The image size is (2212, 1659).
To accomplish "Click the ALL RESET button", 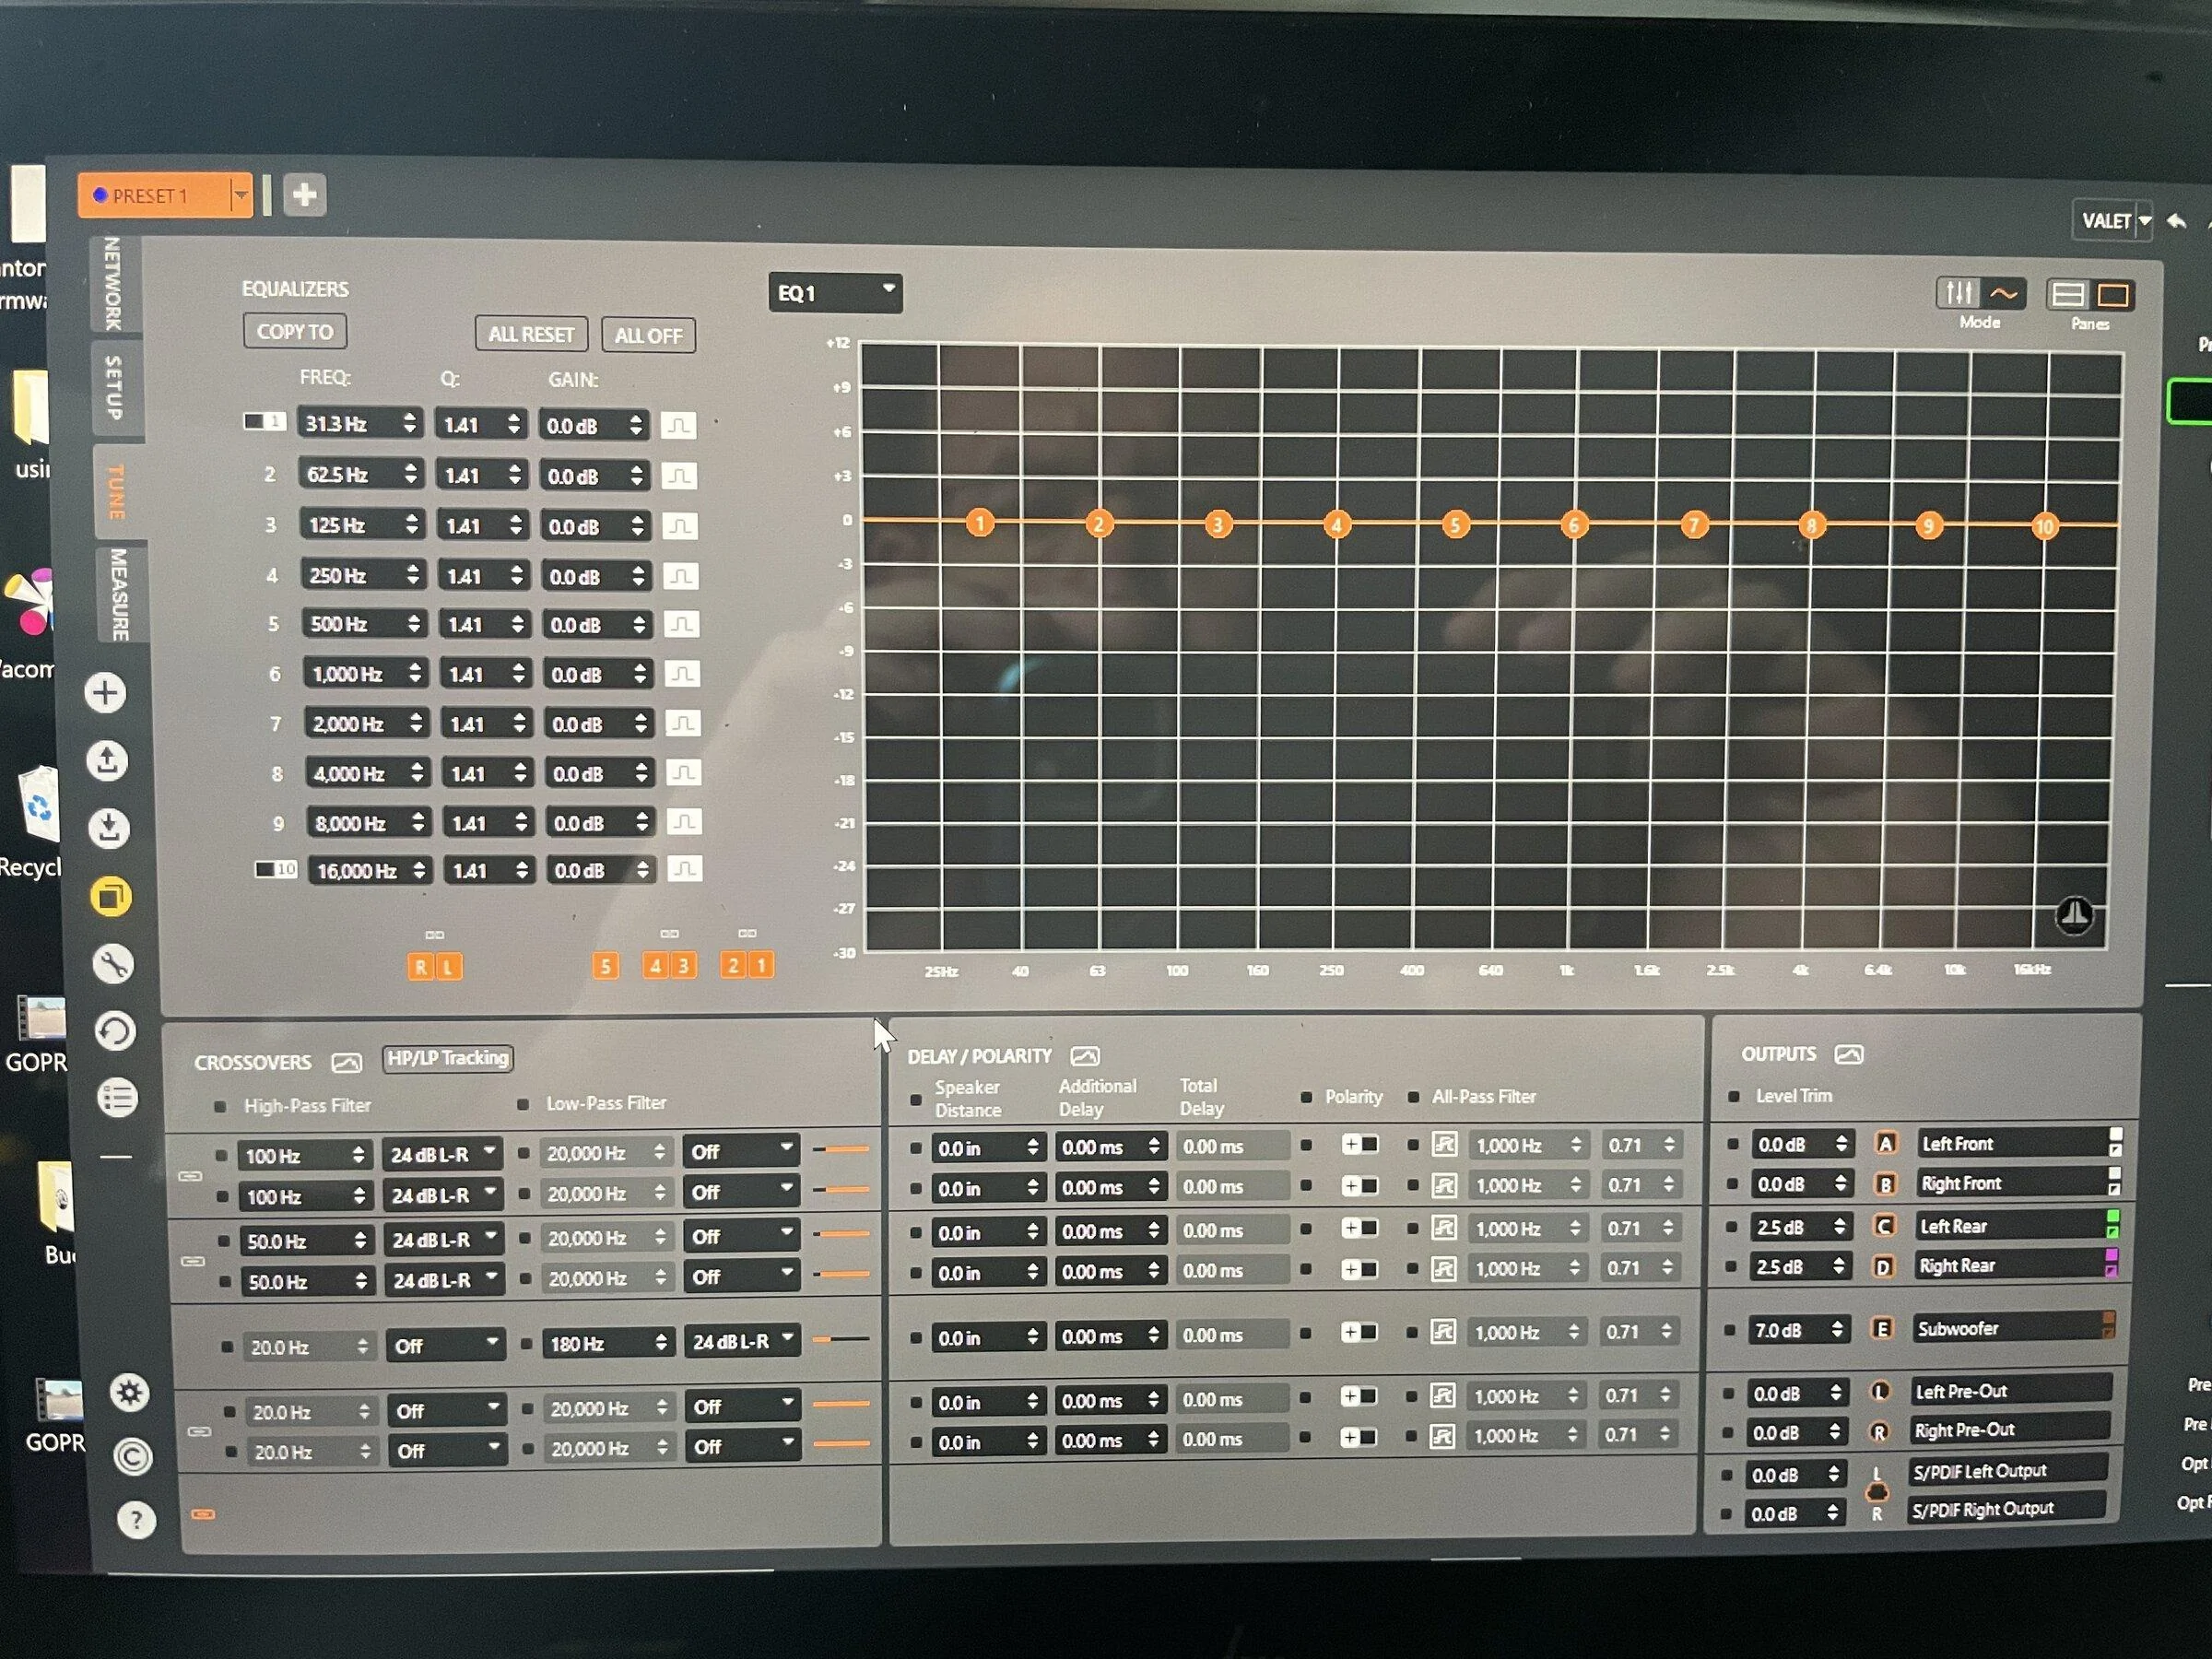I will pyautogui.click(x=531, y=334).
